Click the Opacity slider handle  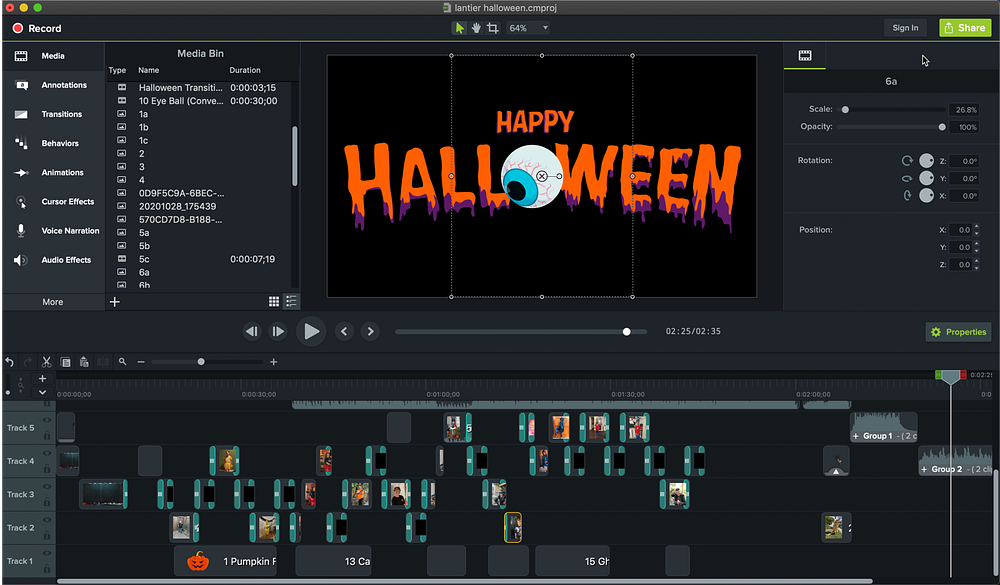click(942, 127)
